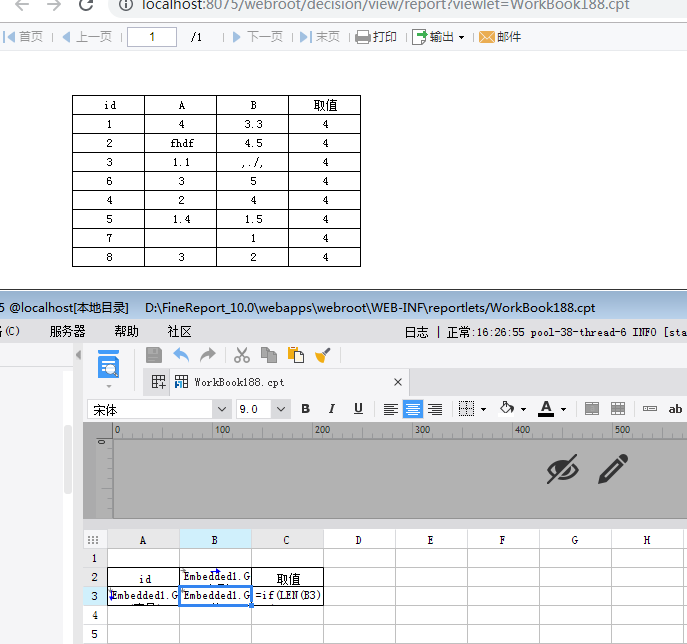Screen dimensions: 687x644
Task: Click the mail (邮件) button
Action: pyautogui.click(x=500, y=37)
